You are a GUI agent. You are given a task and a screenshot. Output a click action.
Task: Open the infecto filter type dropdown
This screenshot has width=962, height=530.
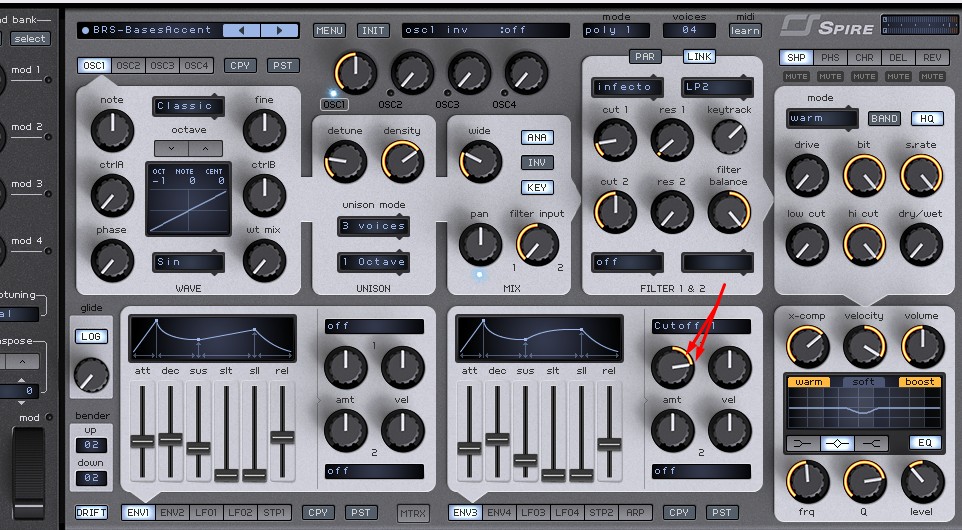click(627, 87)
